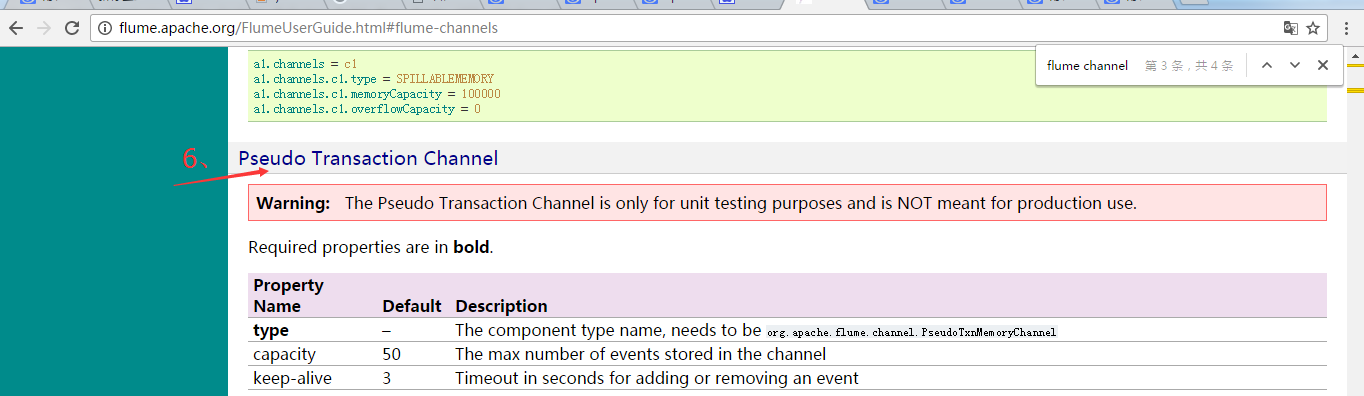Click the code line with 'SPILLABLEMEMORY'

pos(373,79)
